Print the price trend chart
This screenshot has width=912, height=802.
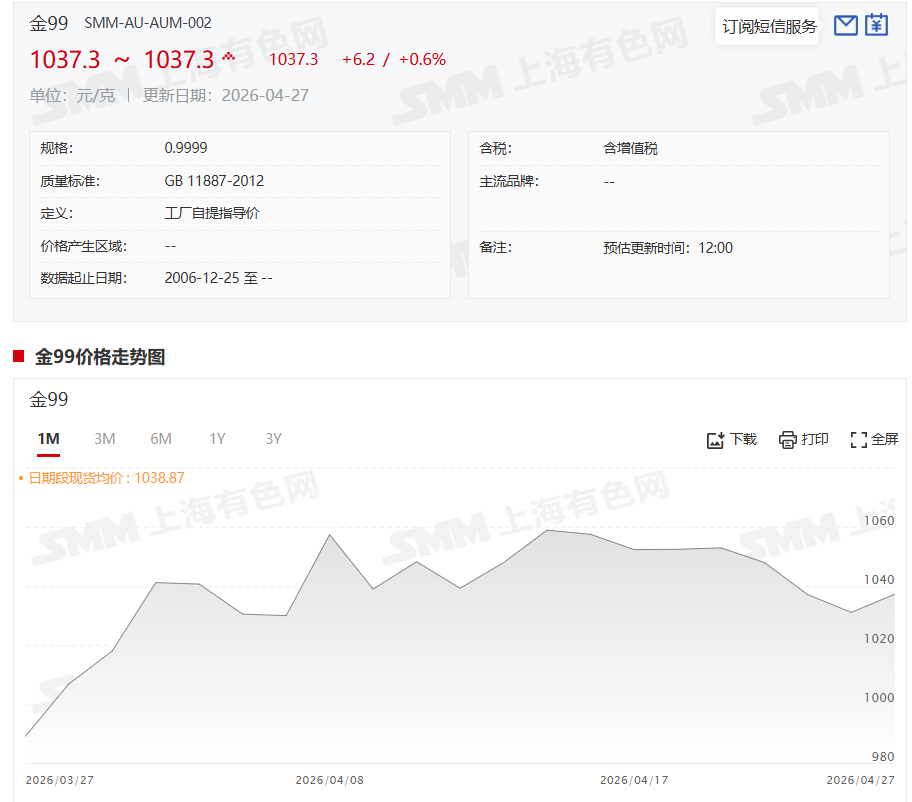click(x=804, y=439)
